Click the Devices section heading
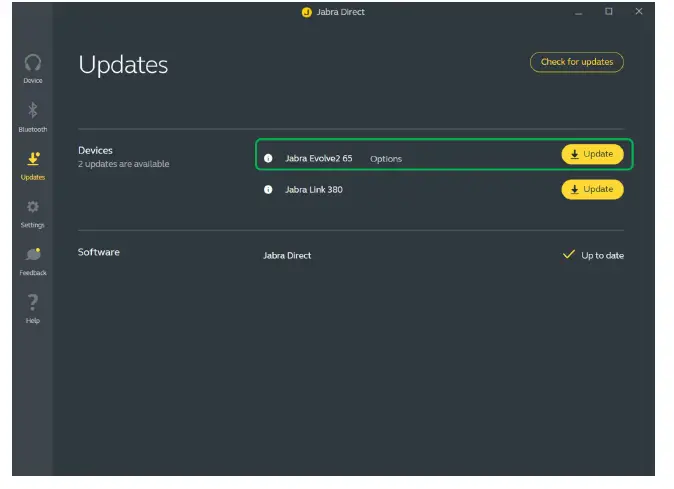 [95, 150]
